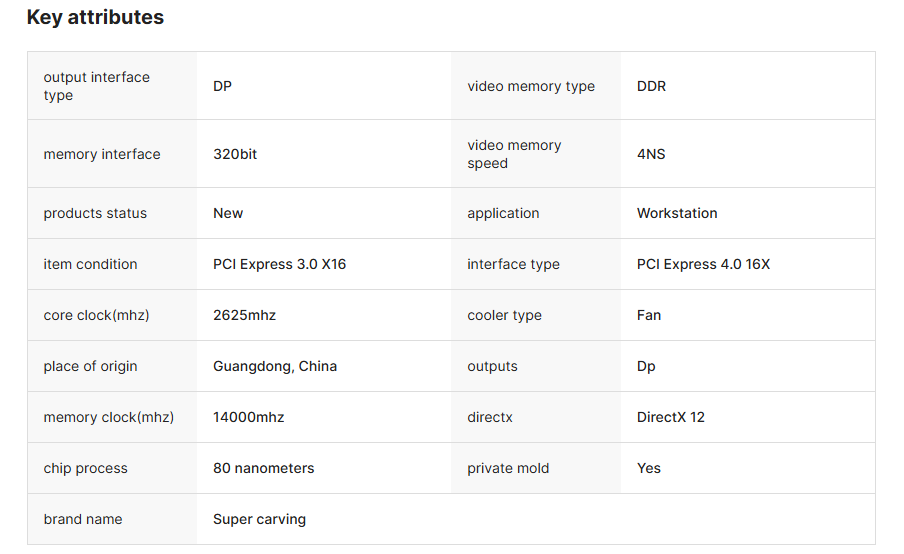Click the 'item condition' label
Image resolution: width=904 pixels, height=554 pixels.
(x=91, y=264)
